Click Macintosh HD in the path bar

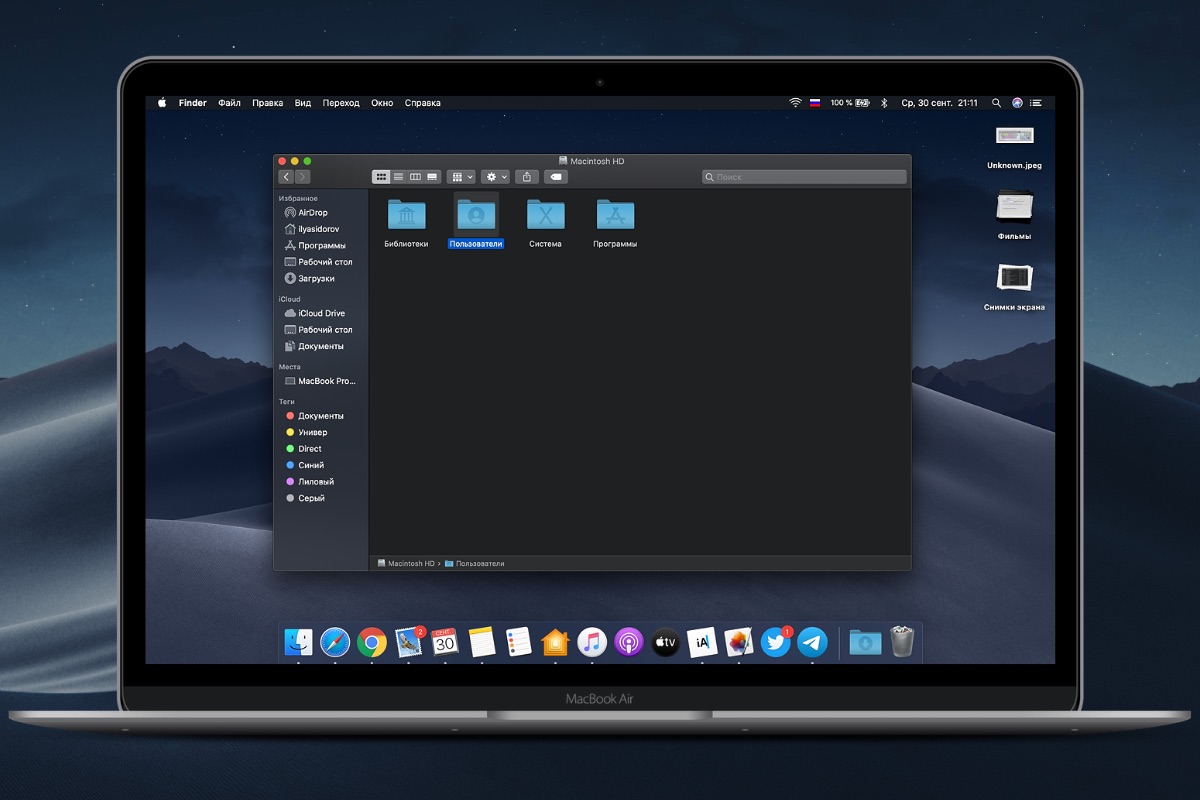pos(406,564)
